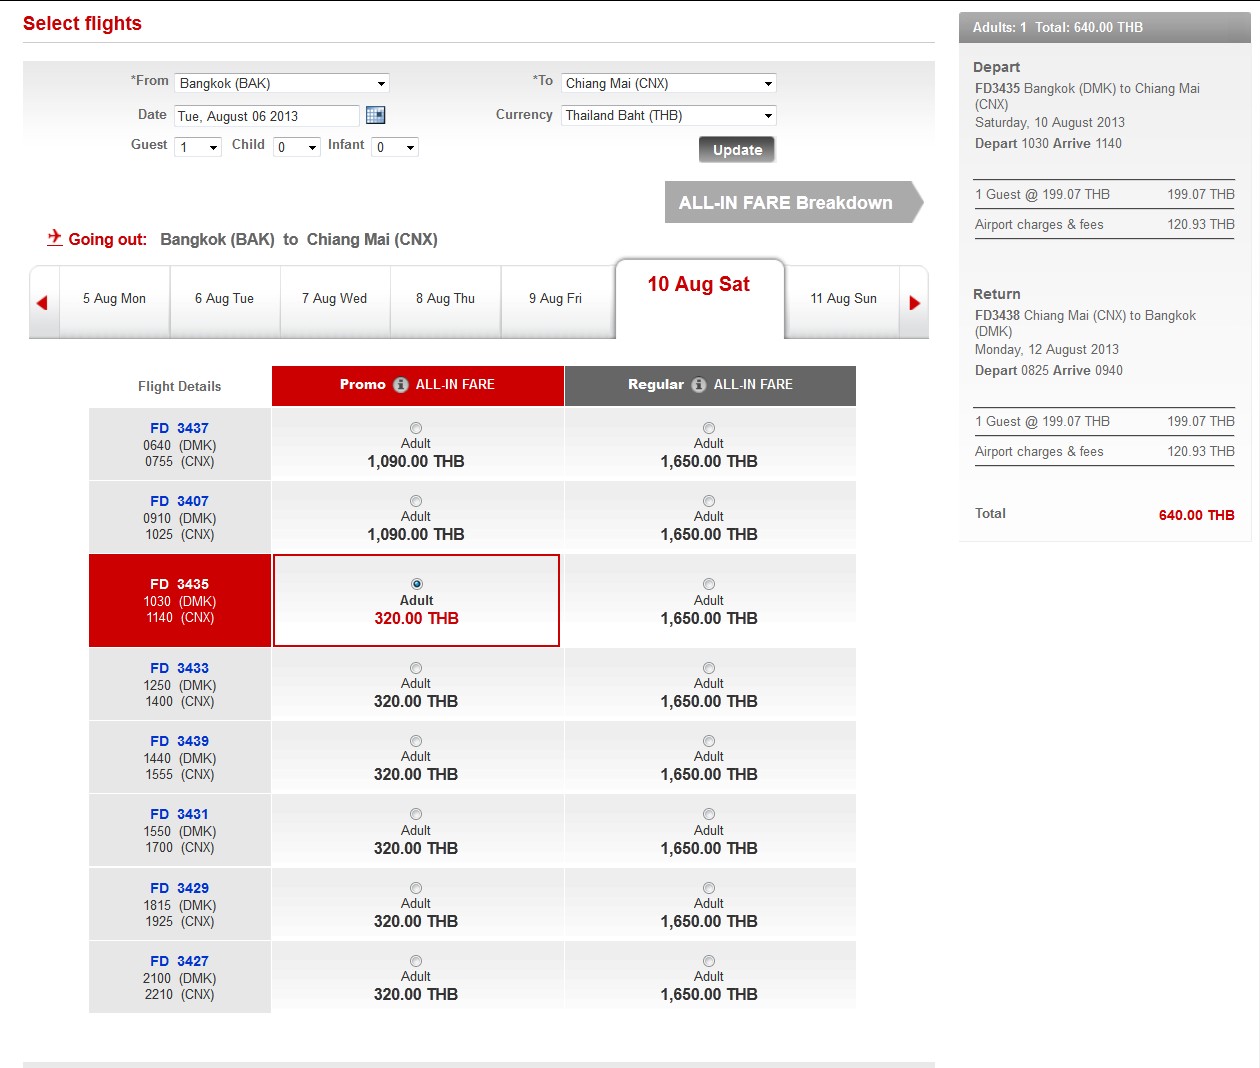Switch to the 11 Aug Sun tab
This screenshot has width=1260, height=1068.
pyautogui.click(x=843, y=299)
